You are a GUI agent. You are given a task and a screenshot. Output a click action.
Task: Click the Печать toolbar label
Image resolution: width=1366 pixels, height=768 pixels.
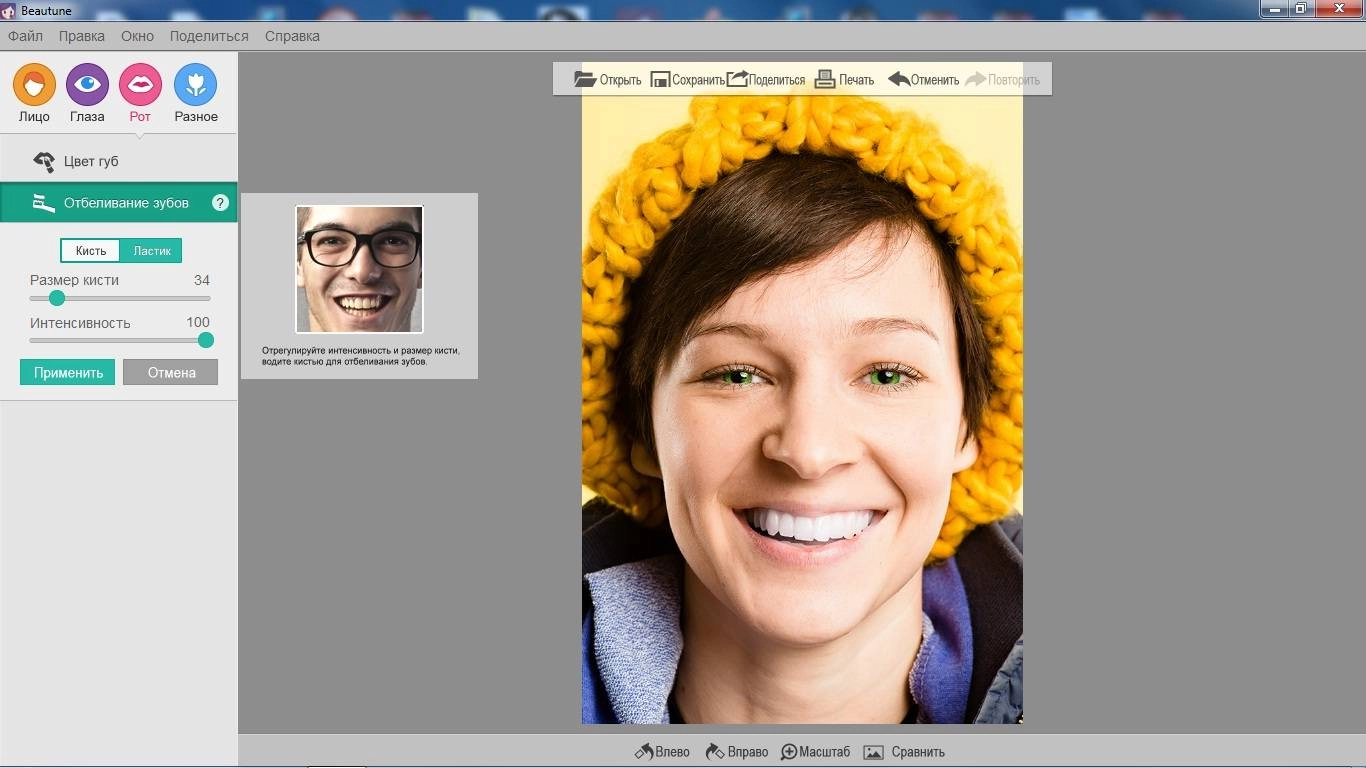(856, 80)
